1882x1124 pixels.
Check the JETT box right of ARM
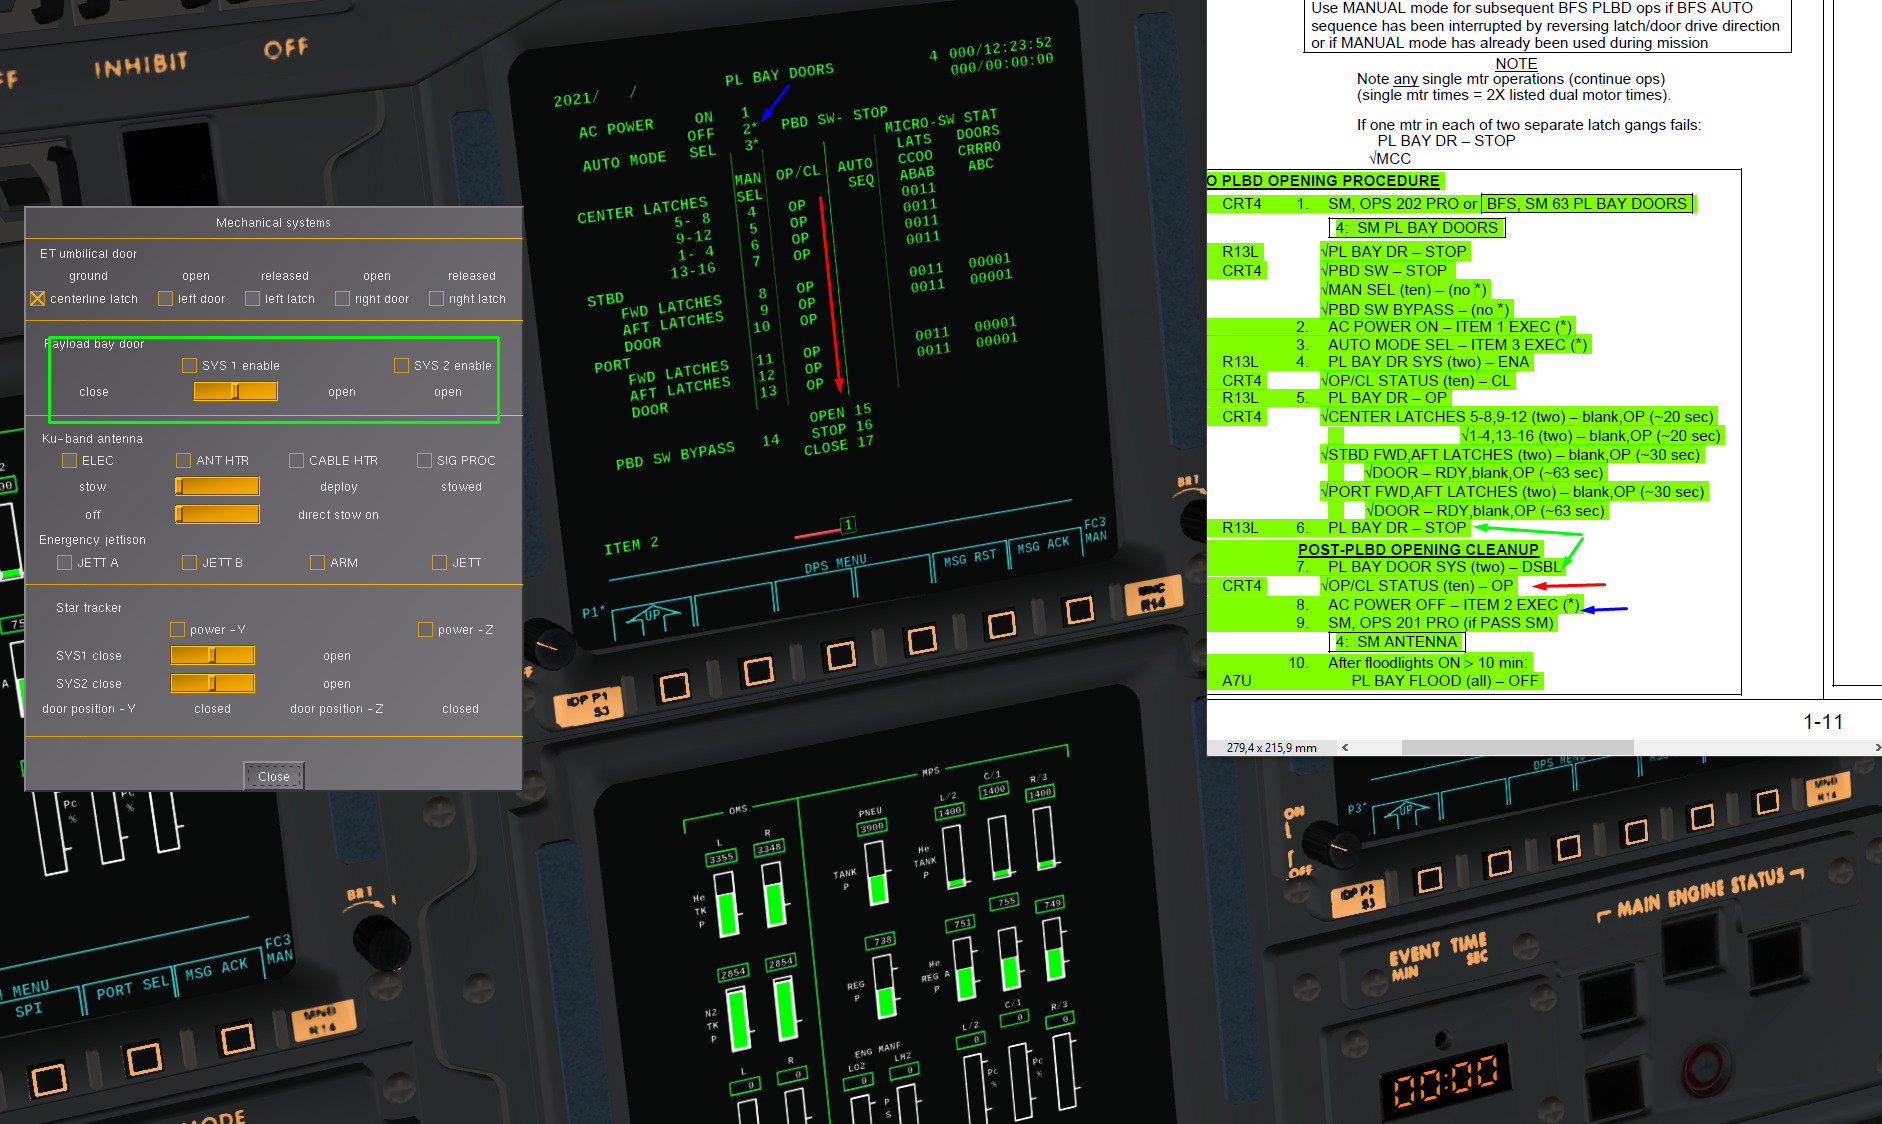(440, 562)
